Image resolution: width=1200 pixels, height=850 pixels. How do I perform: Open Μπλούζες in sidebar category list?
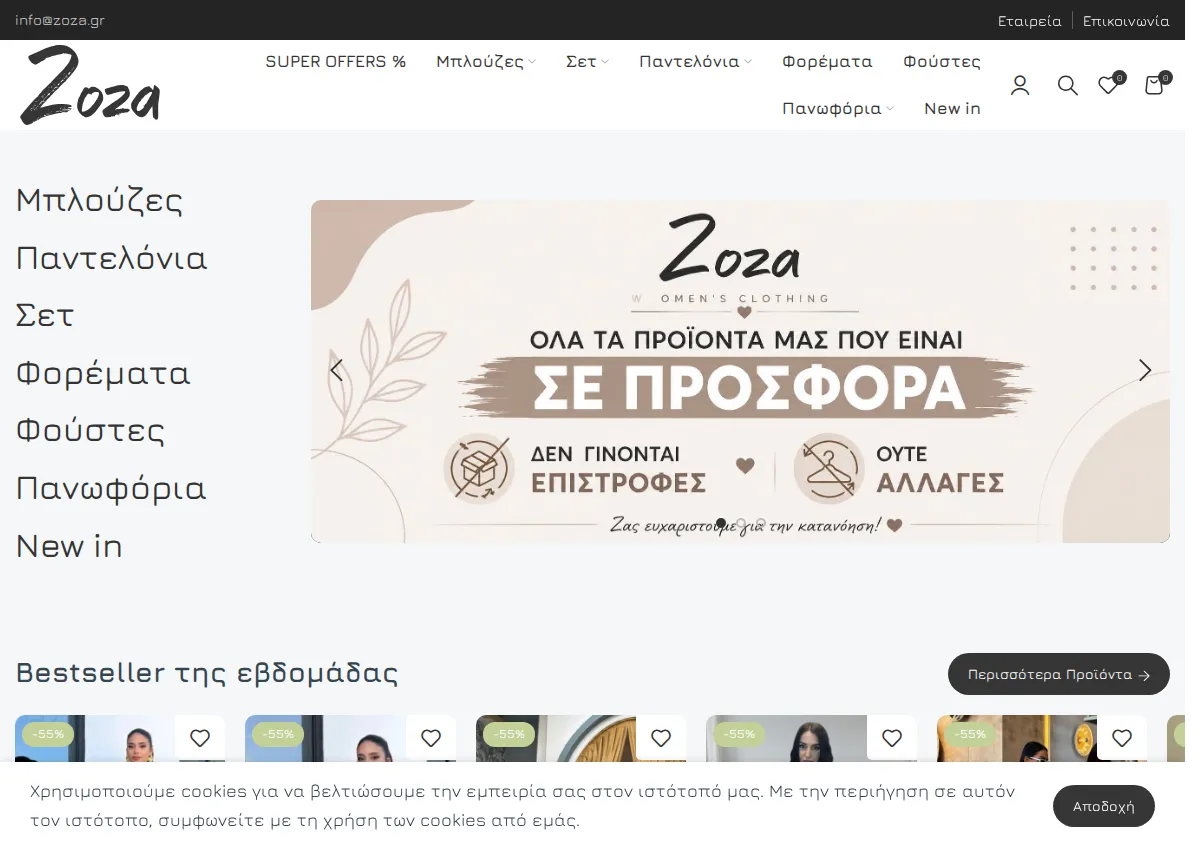[99, 200]
